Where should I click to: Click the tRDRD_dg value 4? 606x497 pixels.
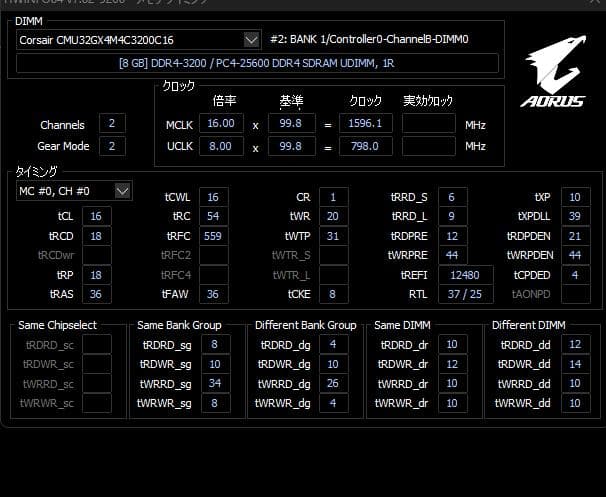click(334, 344)
